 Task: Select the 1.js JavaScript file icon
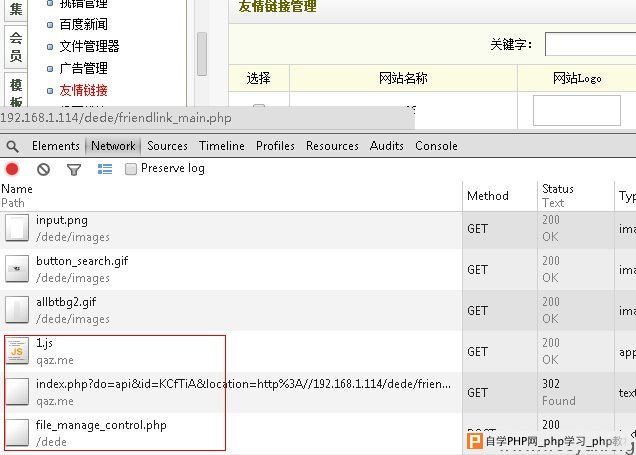17,351
